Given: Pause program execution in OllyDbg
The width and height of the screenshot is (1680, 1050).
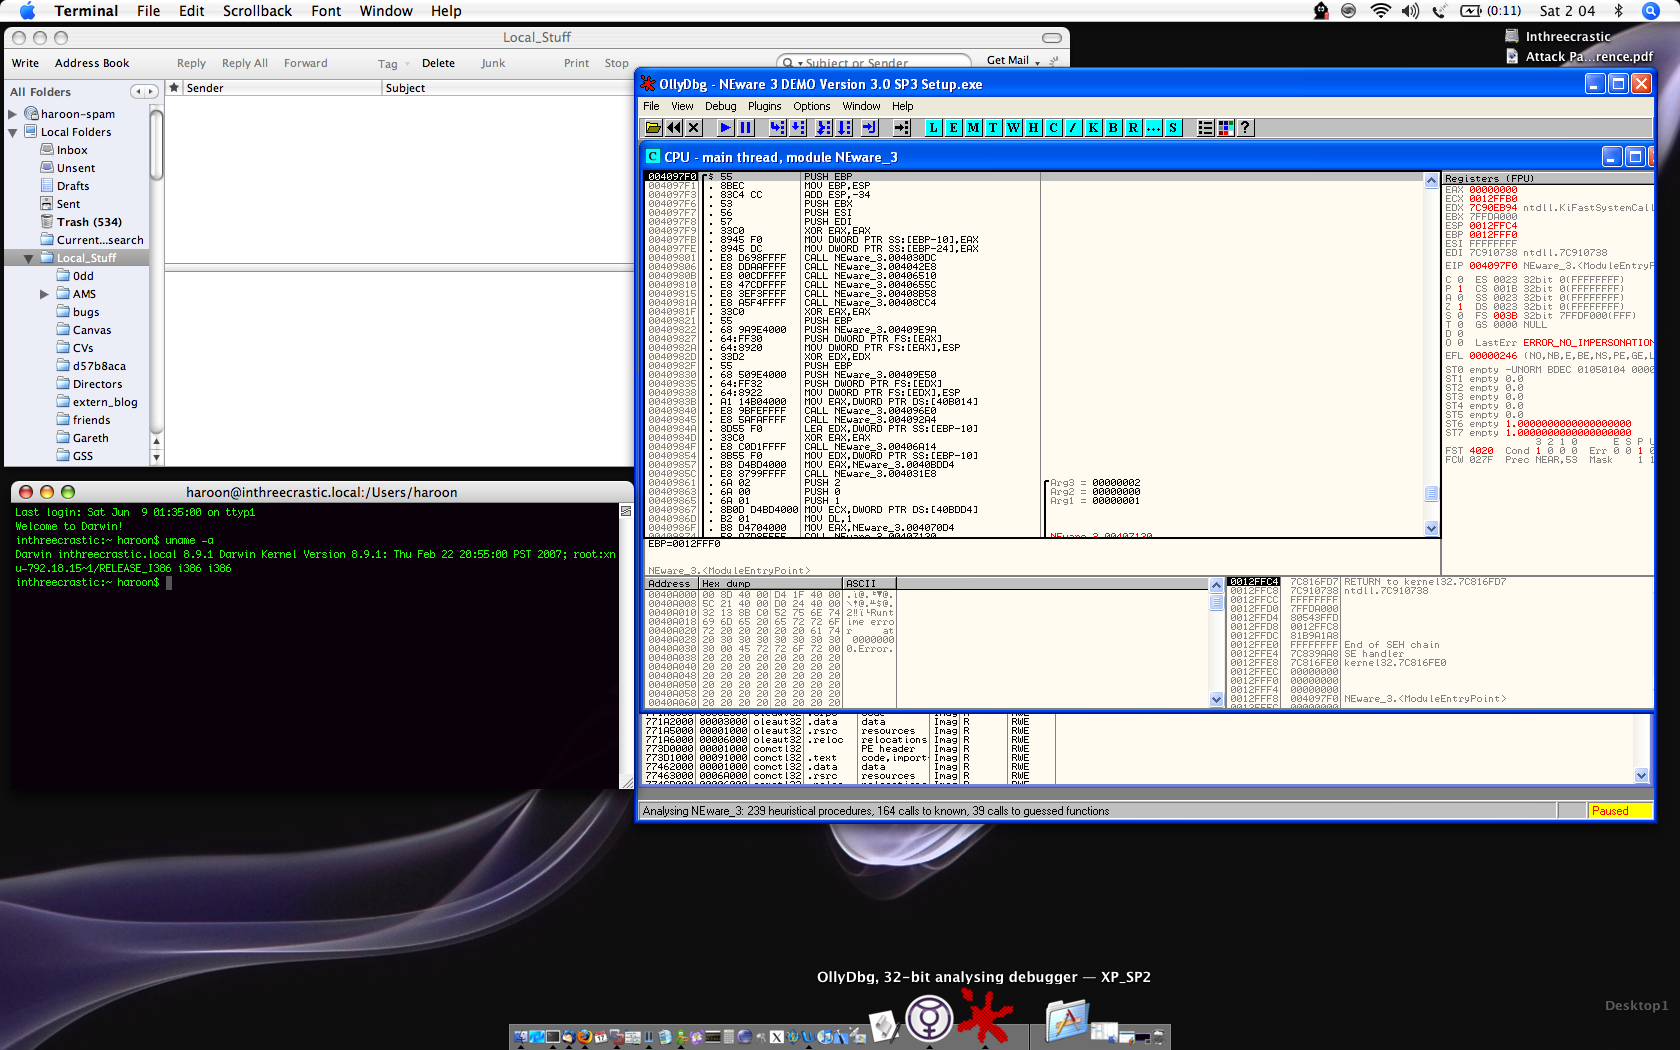Looking at the screenshot, I should click(746, 128).
